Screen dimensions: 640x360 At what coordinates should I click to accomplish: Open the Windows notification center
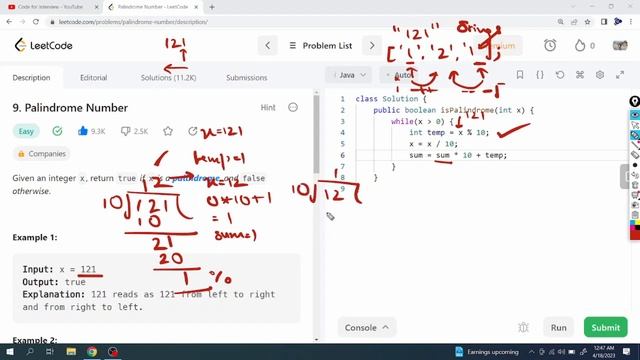click(x=627, y=351)
